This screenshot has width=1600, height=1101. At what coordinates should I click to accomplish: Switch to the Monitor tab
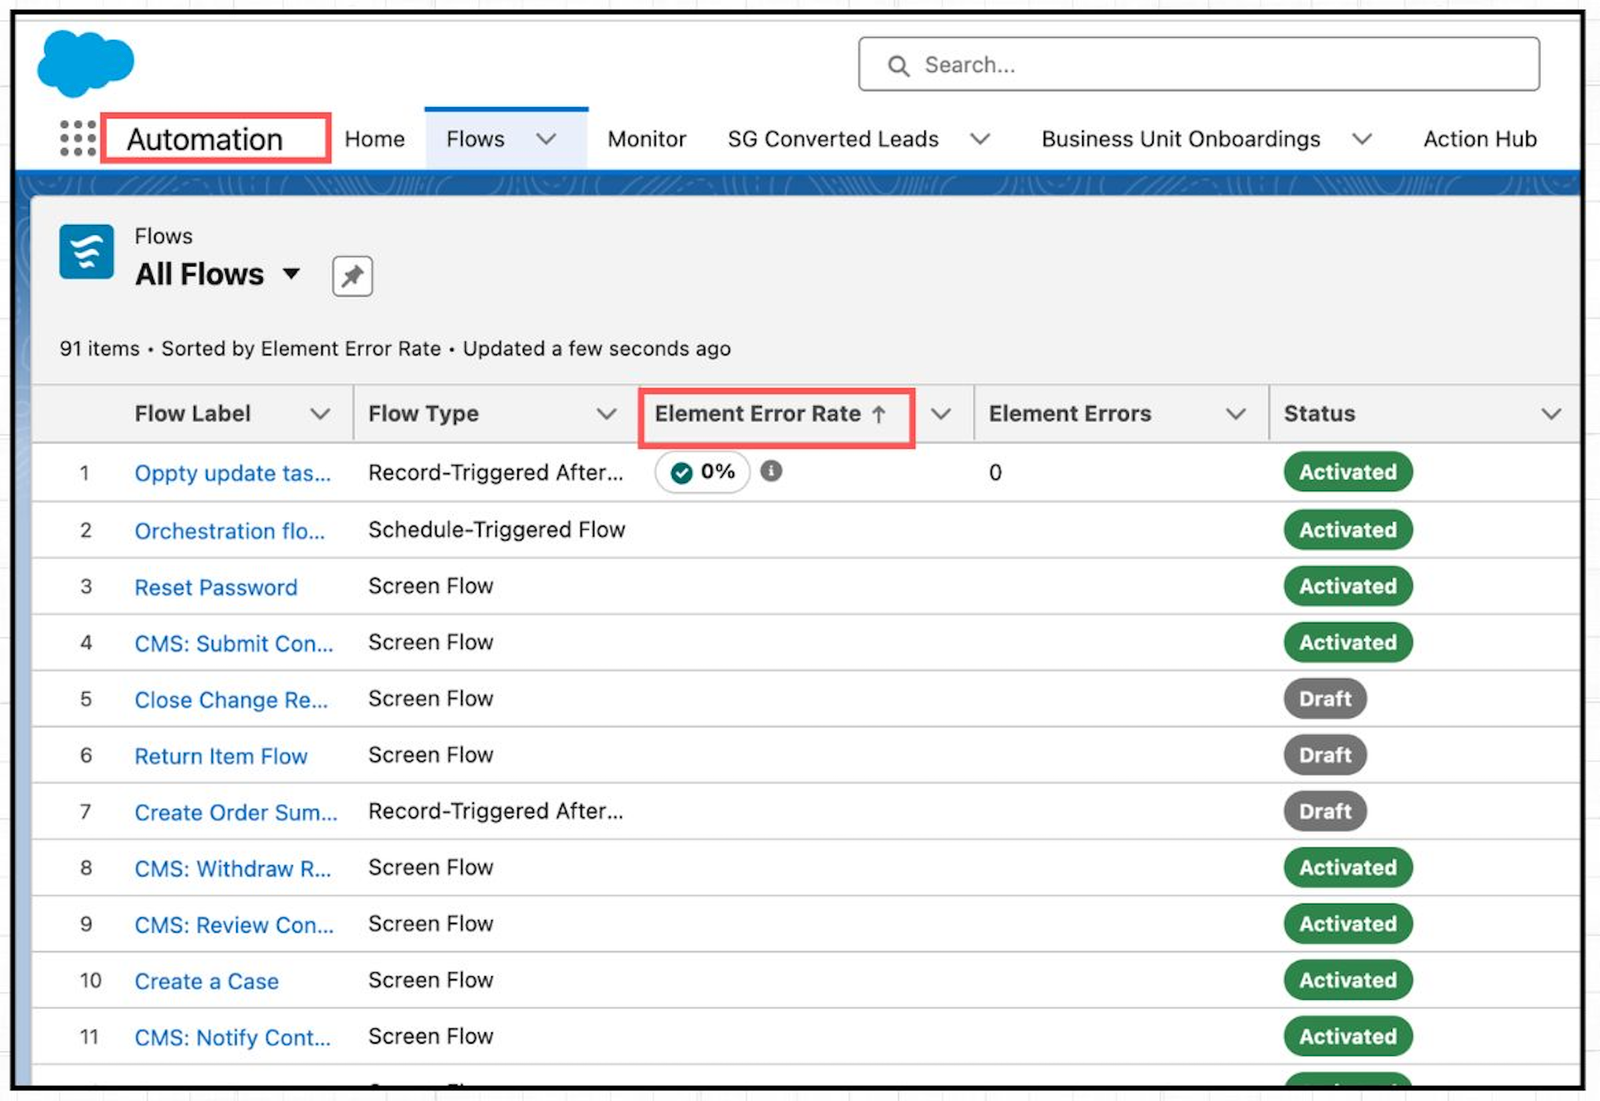[x=646, y=139]
